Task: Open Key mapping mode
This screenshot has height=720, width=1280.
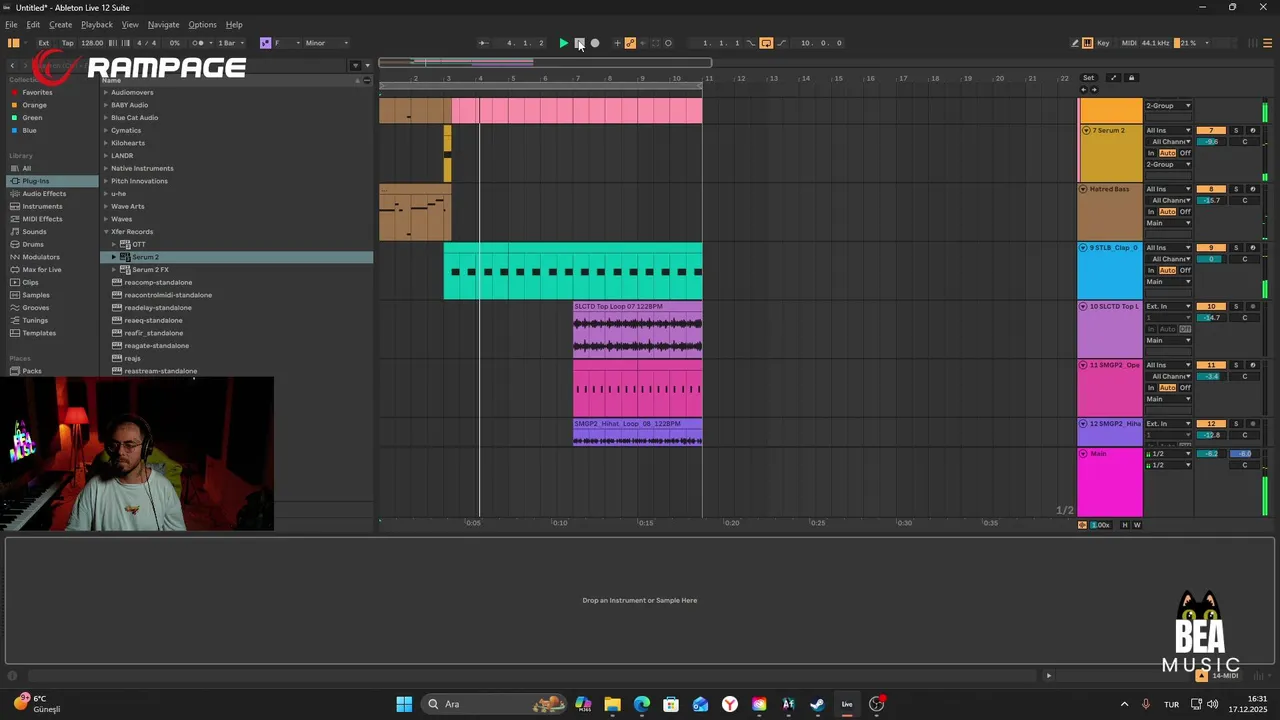Action: (1103, 43)
